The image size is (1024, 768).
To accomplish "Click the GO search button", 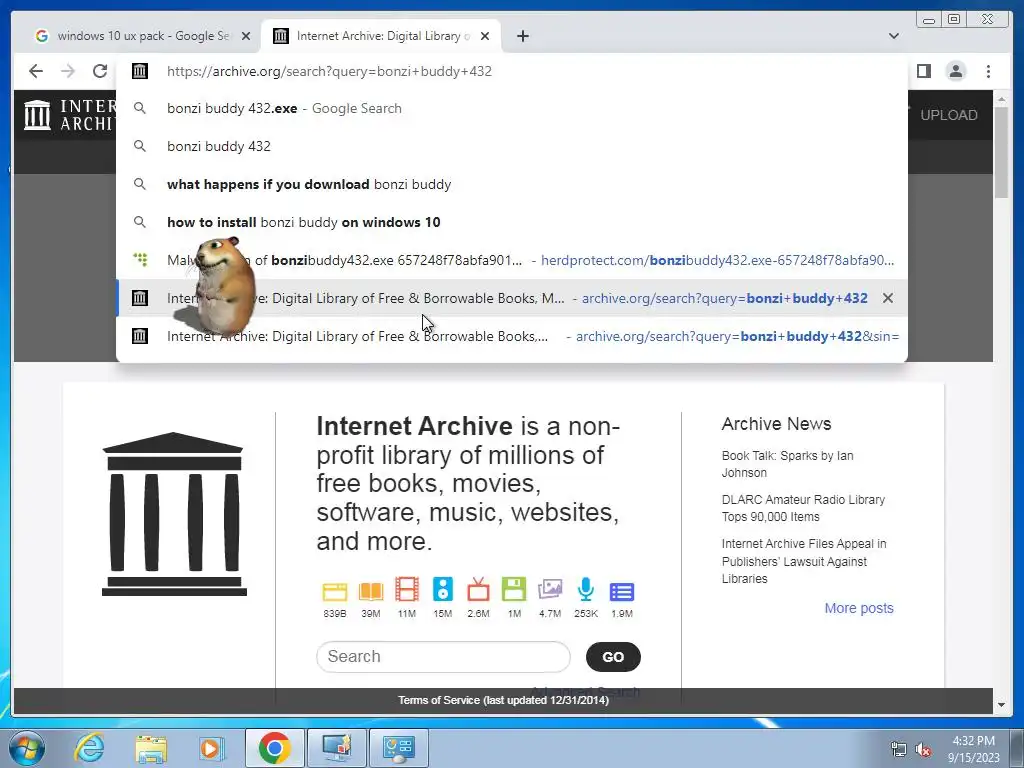I will [x=613, y=657].
